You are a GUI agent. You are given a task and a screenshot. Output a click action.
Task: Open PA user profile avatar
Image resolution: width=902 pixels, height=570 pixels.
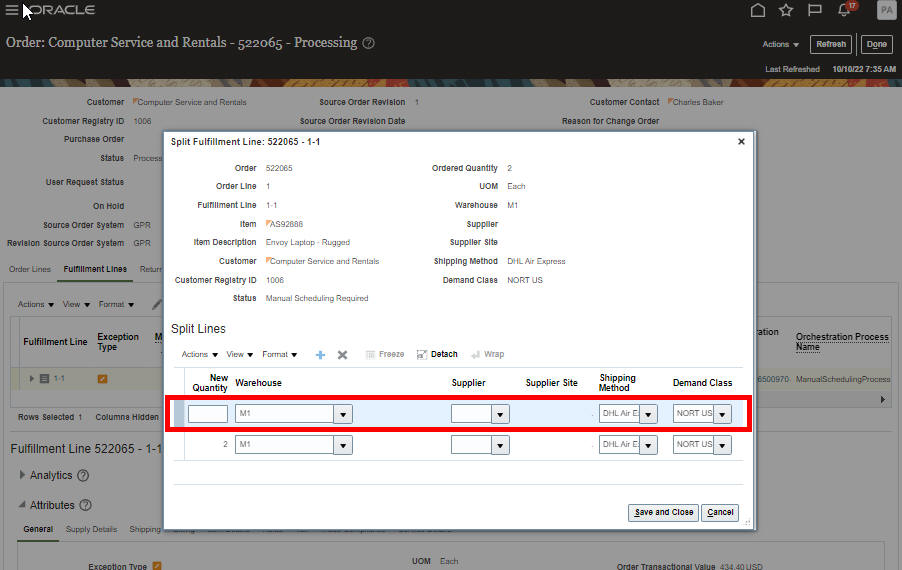click(x=886, y=10)
